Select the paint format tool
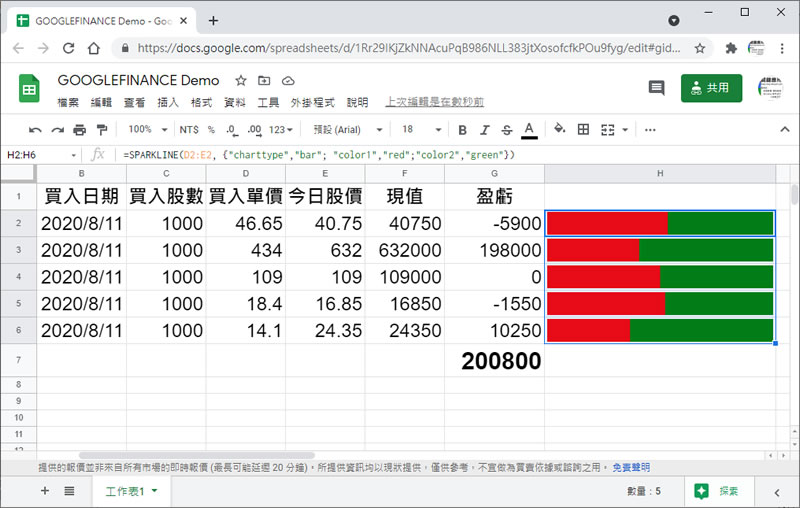Image resolution: width=800 pixels, height=508 pixels. (102, 130)
